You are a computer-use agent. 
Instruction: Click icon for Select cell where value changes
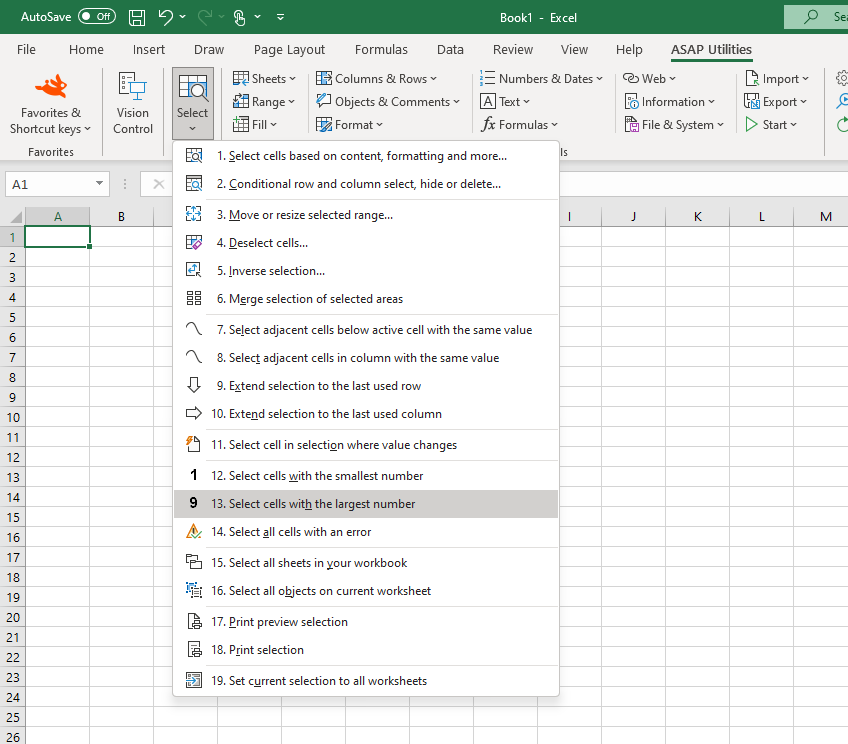click(x=194, y=444)
